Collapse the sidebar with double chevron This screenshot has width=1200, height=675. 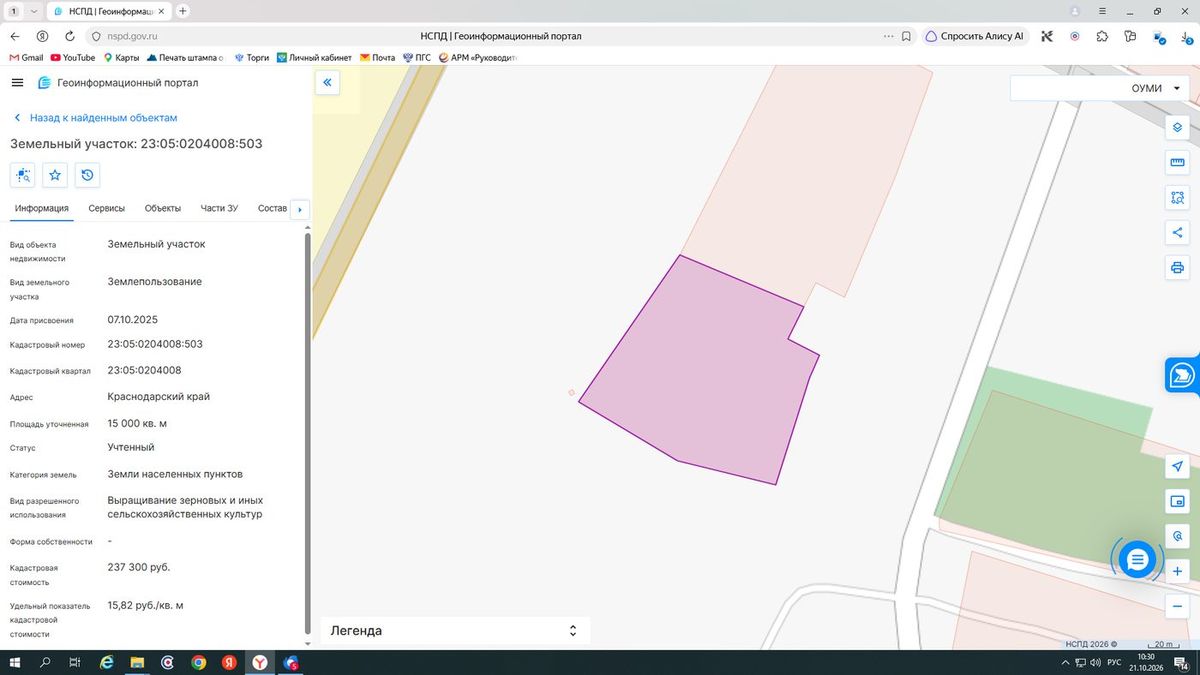327,83
